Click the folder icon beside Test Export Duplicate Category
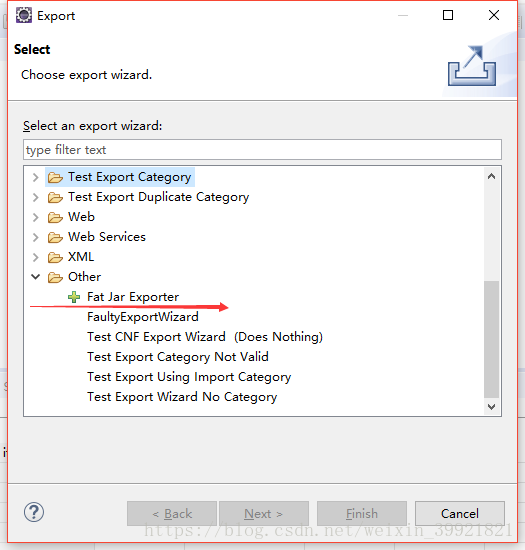525x550 pixels. click(x=55, y=197)
